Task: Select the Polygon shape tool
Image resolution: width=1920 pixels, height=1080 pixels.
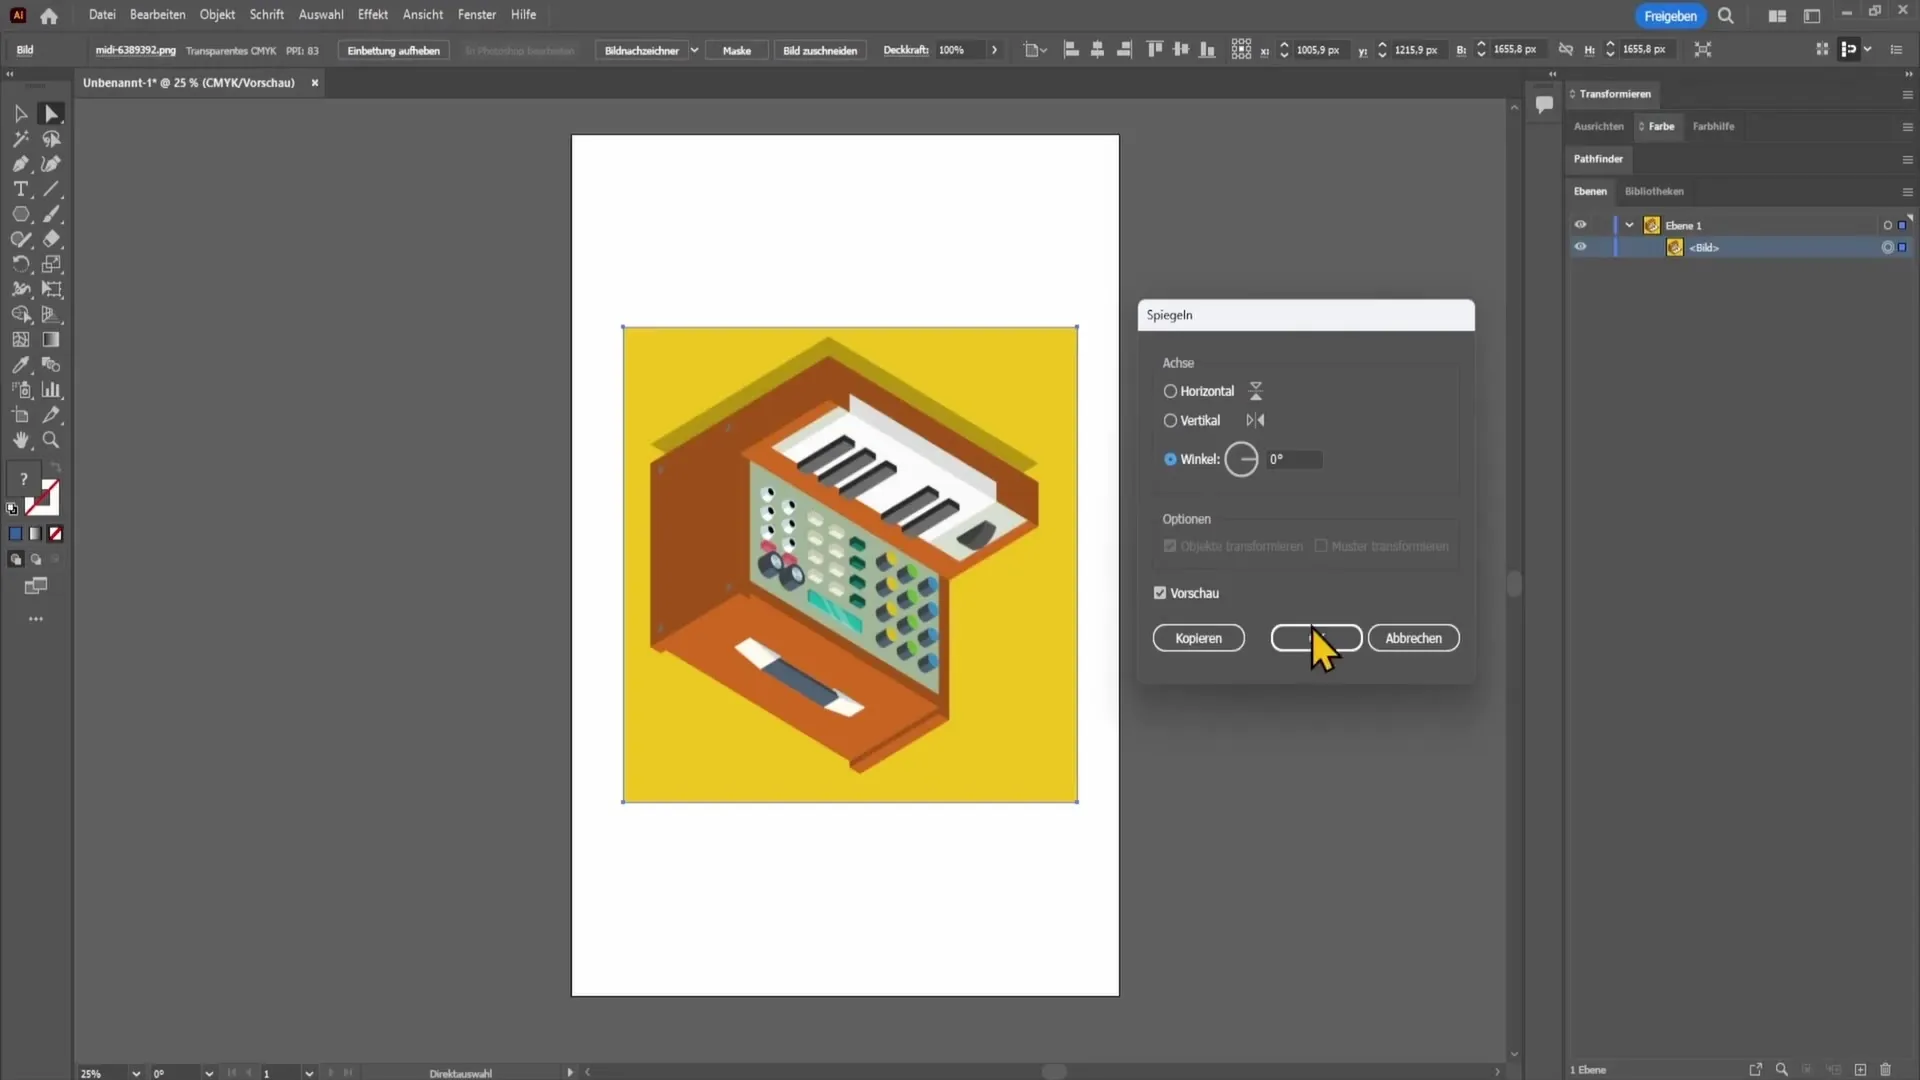Action: [20, 214]
